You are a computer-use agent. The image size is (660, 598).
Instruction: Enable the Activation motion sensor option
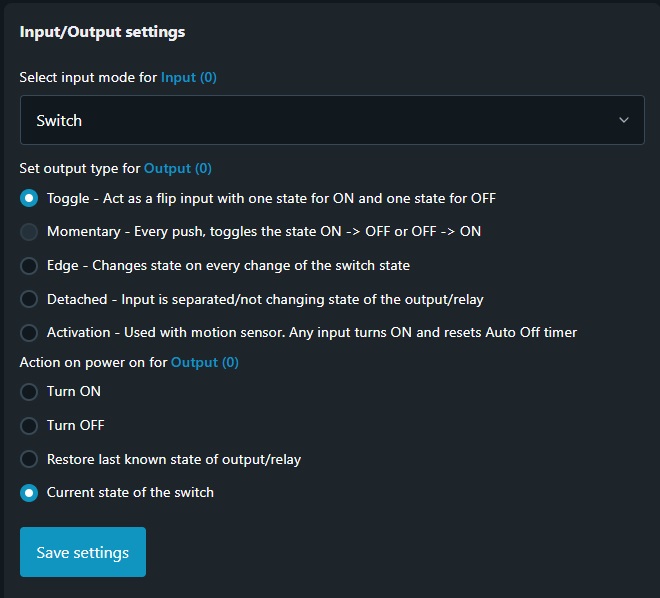click(x=29, y=332)
